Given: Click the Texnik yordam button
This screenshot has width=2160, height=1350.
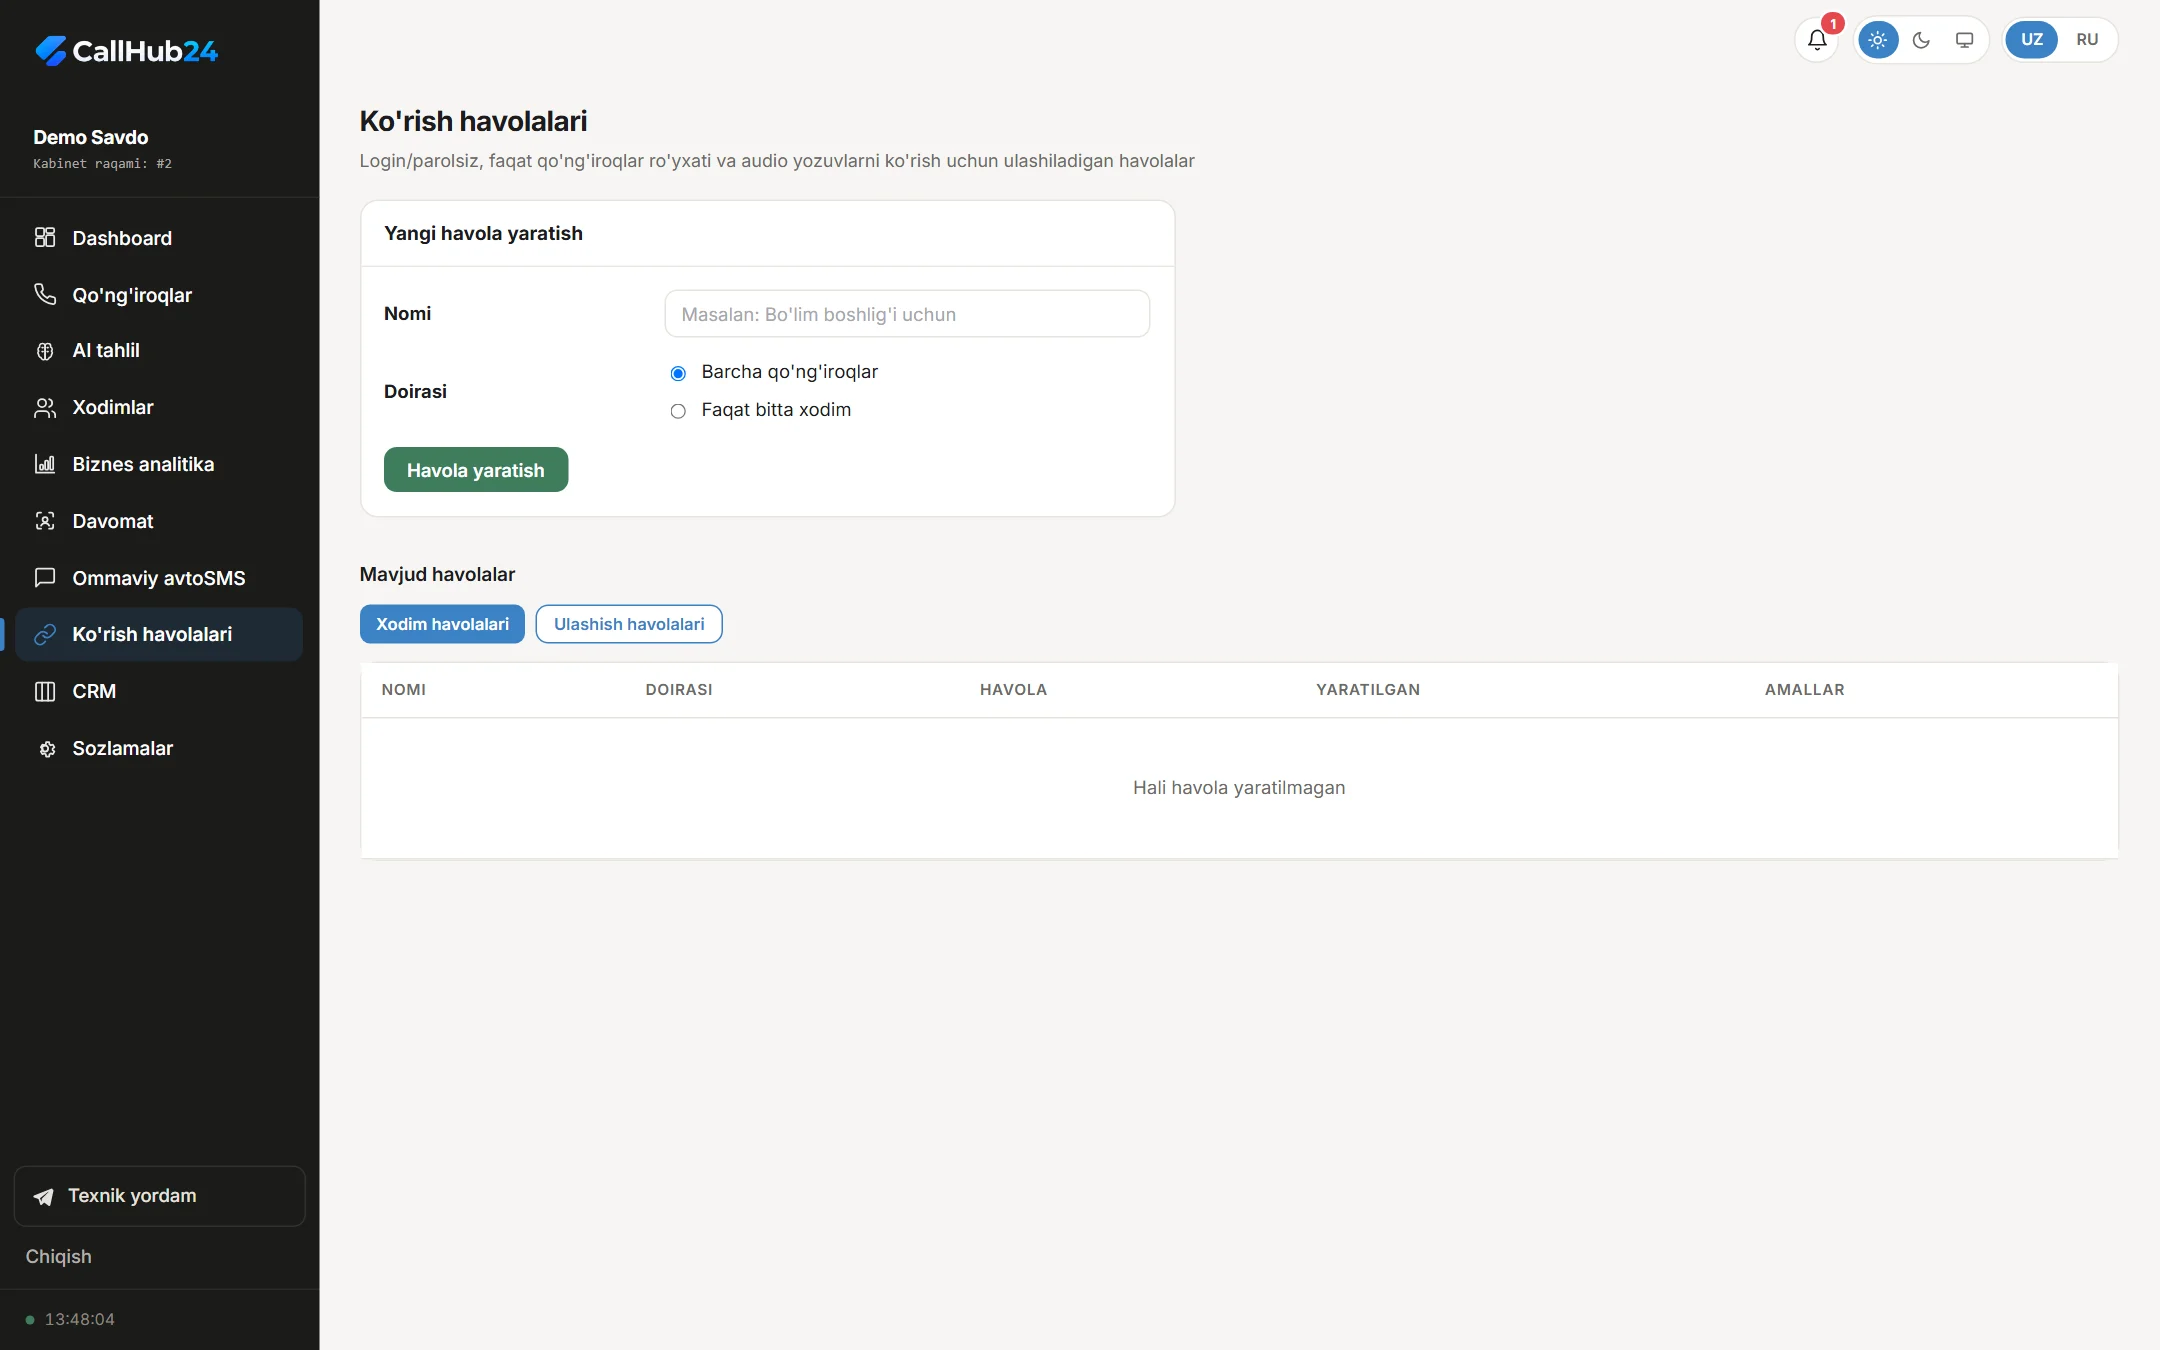Looking at the screenshot, I should coord(159,1196).
